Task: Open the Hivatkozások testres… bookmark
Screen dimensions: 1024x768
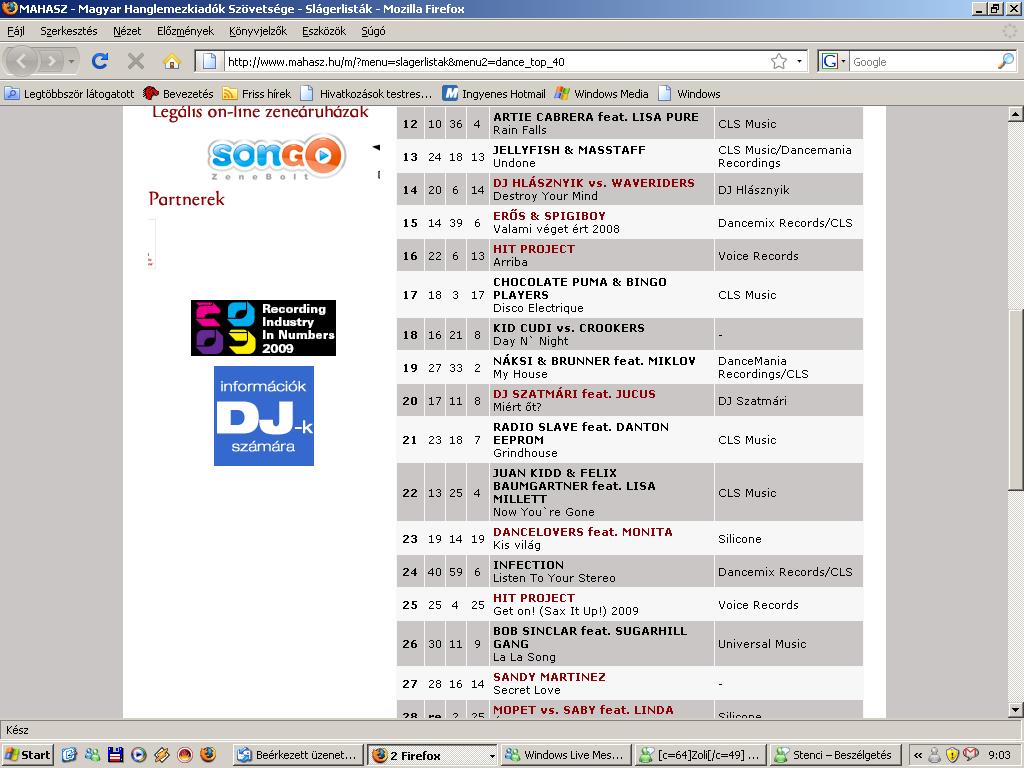Action: pos(366,93)
